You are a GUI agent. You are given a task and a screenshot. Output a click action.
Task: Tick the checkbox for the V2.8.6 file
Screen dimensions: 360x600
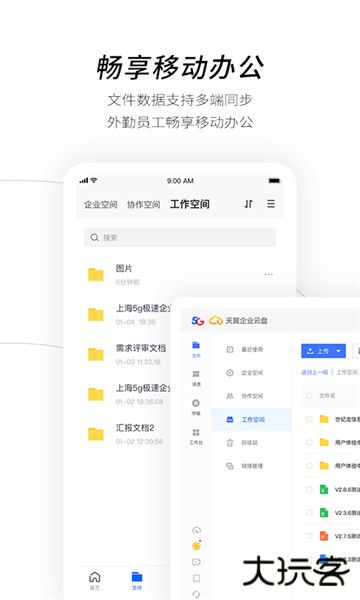309,489
